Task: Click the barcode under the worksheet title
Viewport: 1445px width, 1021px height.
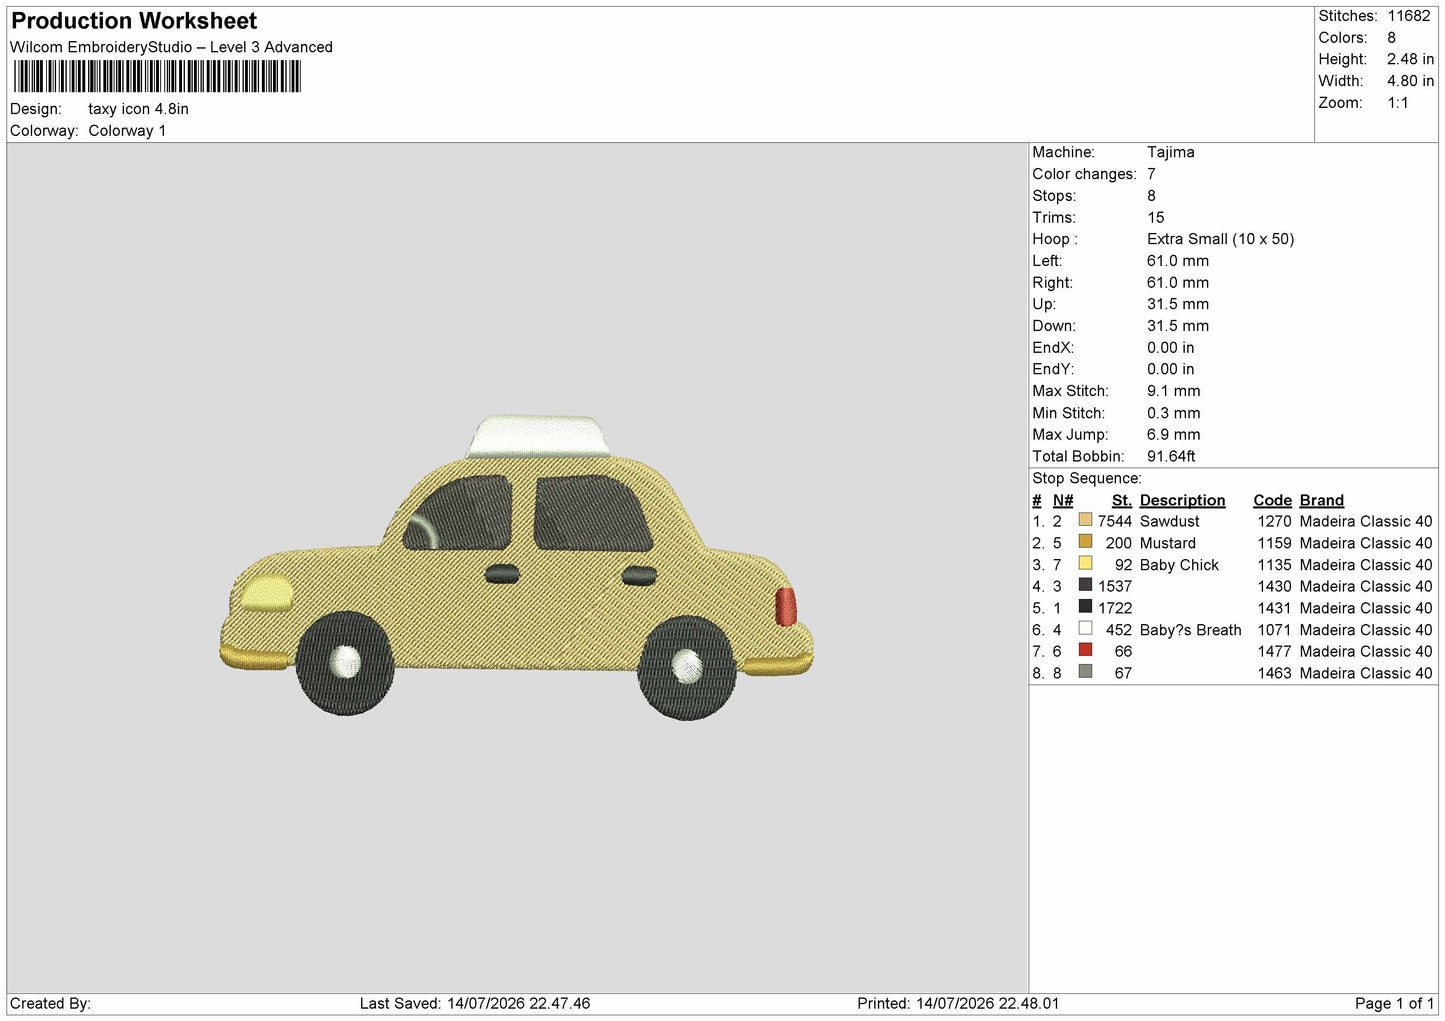Action: pos(157,76)
